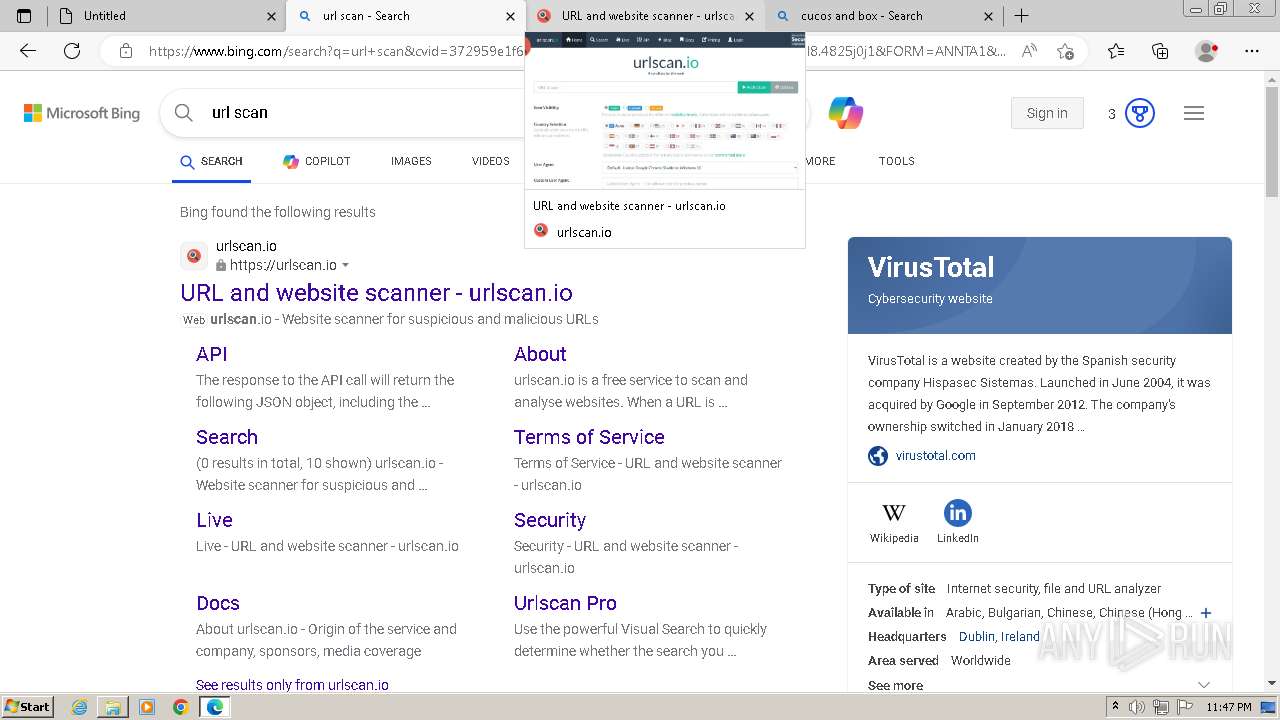Follow the Dublin, Ireland headquarters link
This screenshot has height=720, width=1280.
pos(999,637)
